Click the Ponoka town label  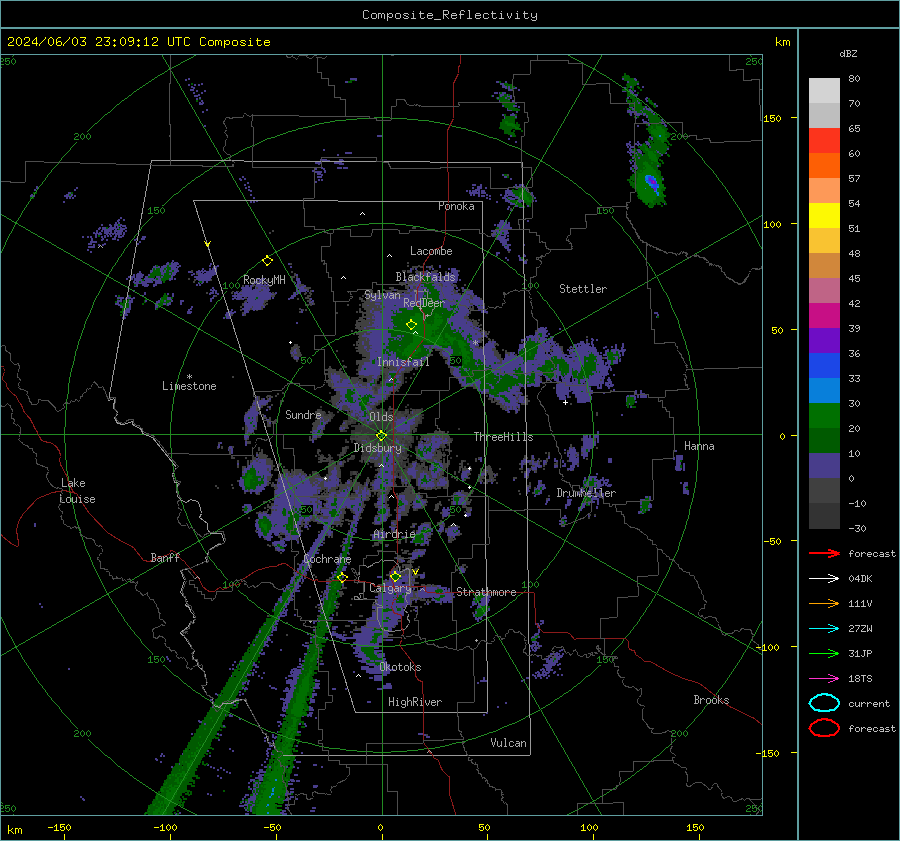(456, 206)
